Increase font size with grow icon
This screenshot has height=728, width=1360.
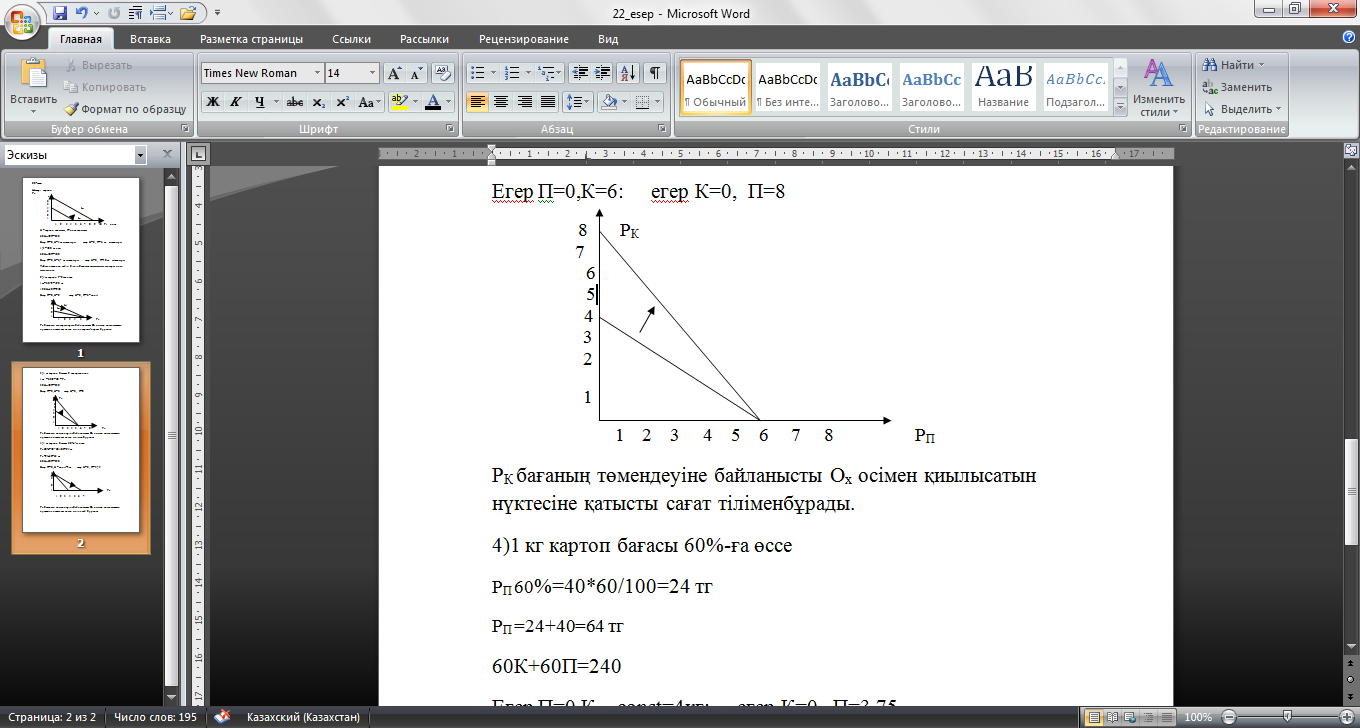[x=394, y=73]
